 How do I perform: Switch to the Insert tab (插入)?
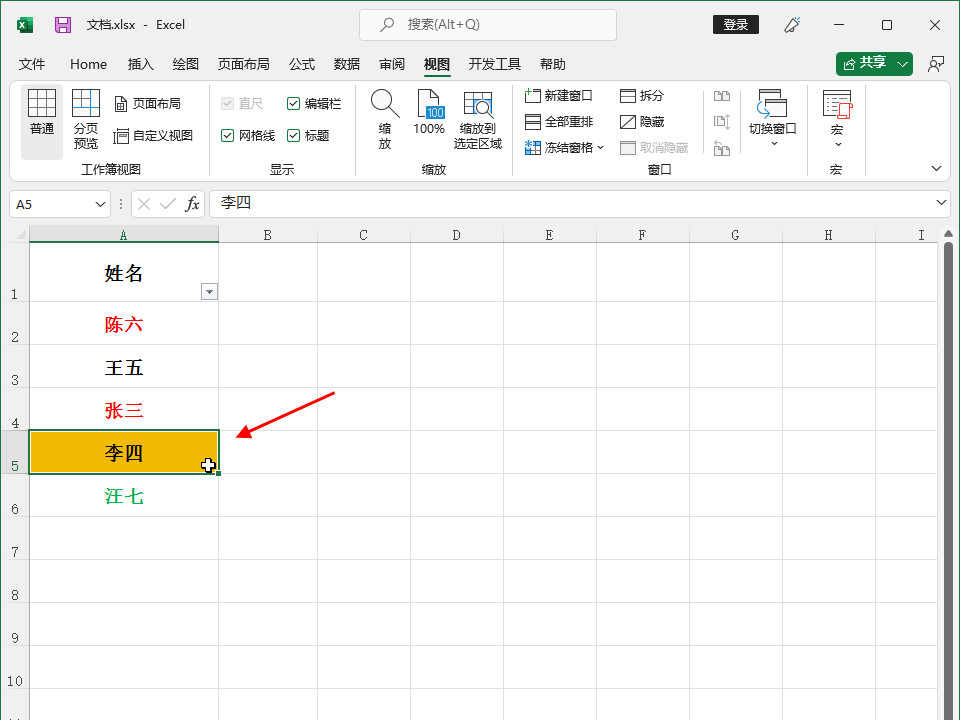point(140,64)
